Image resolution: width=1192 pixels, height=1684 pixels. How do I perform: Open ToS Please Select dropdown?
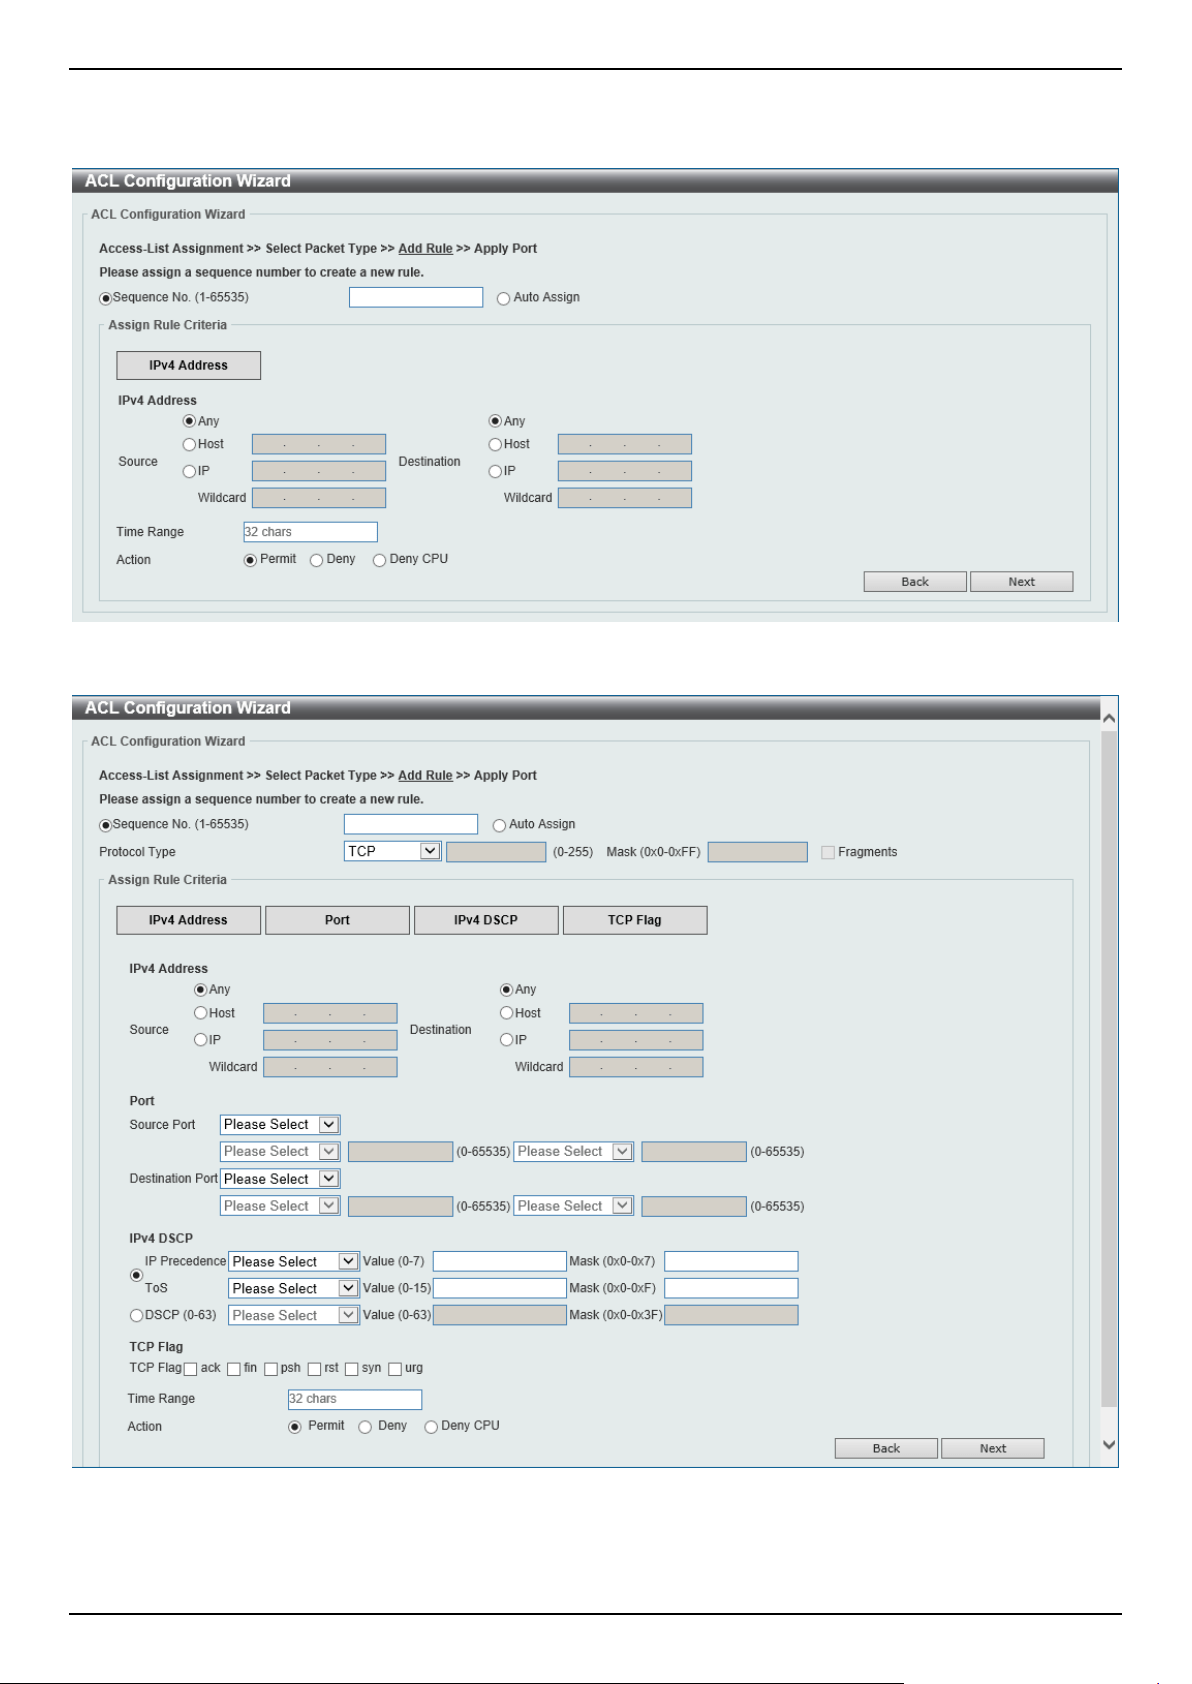[294, 1288]
